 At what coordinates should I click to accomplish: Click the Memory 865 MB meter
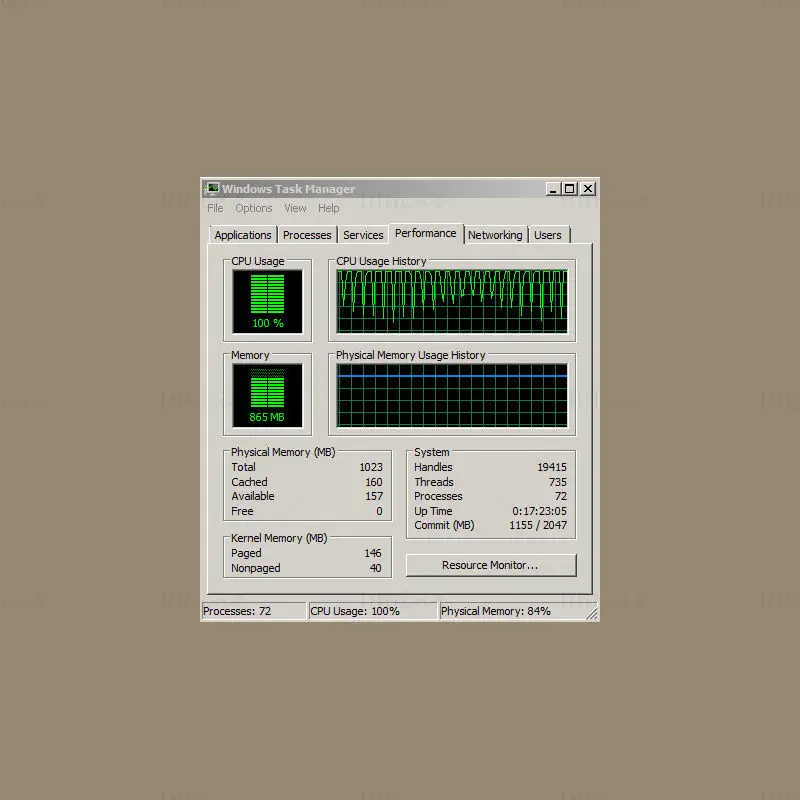click(267, 395)
